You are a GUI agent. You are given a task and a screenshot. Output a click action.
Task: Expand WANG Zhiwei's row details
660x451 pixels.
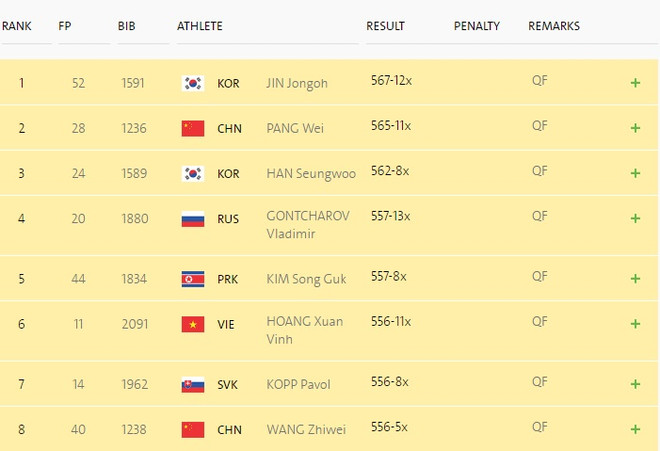(x=635, y=430)
